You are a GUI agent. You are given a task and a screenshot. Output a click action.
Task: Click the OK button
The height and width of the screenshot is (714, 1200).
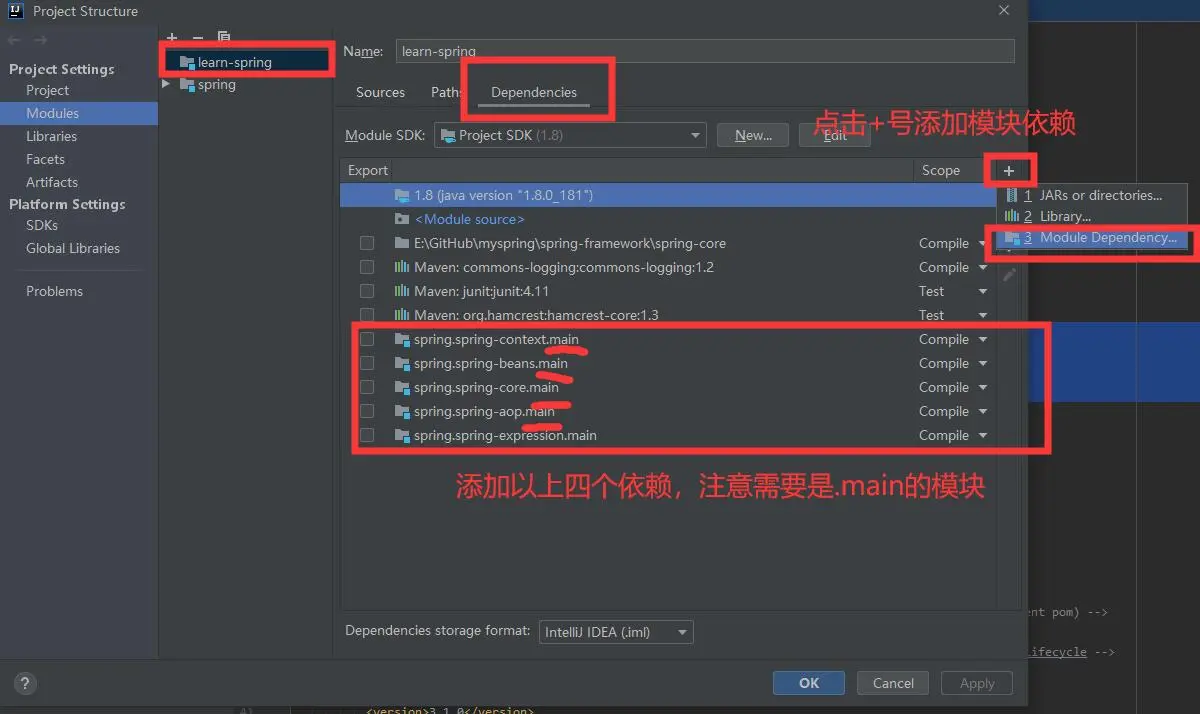click(809, 683)
